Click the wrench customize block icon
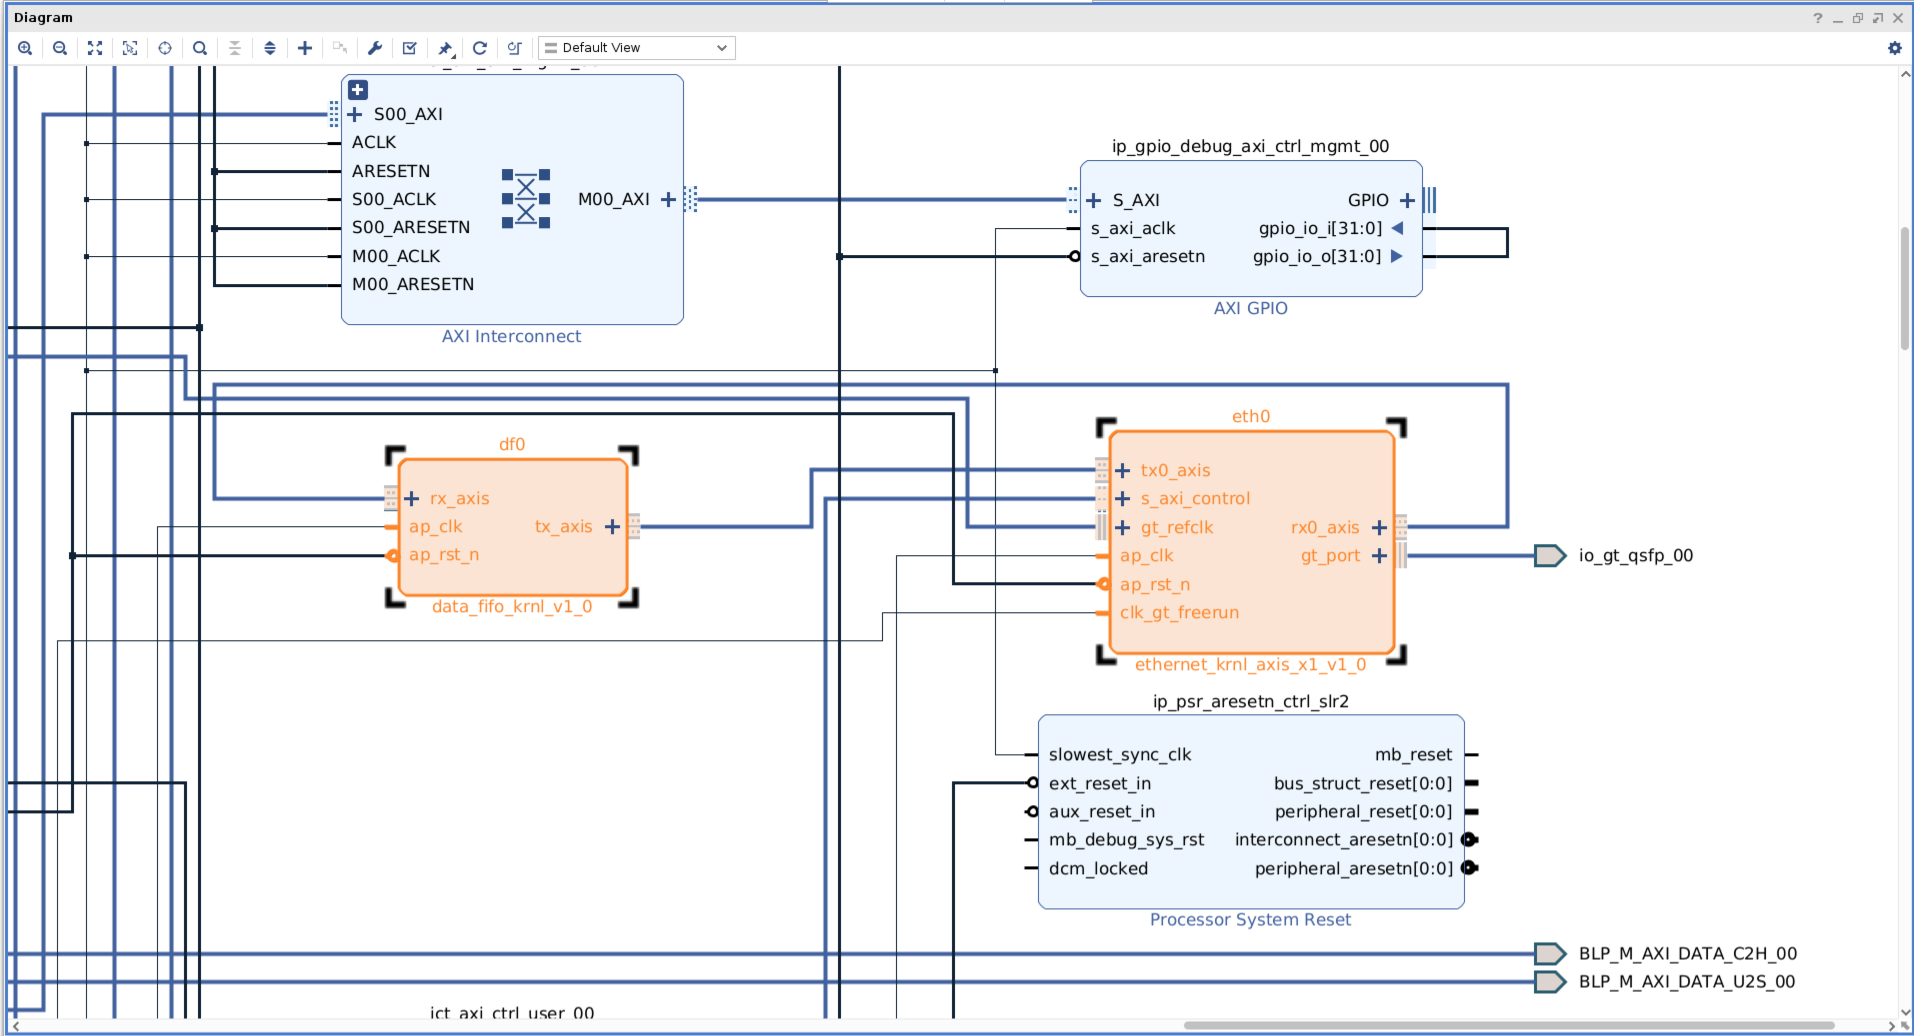This screenshot has width=1914, height=1036. [375, 48]
